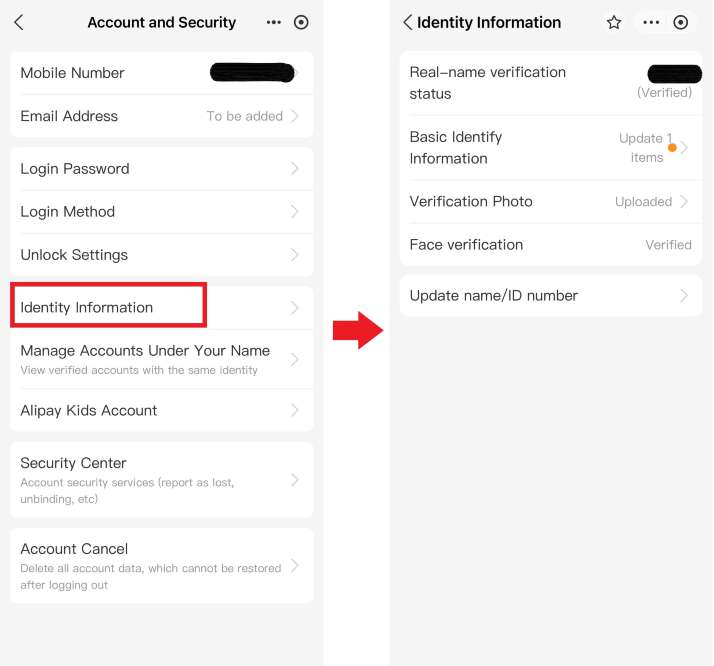Open Email Address To be added row
The height and width of the screenshot is (666, 714).
162,116
